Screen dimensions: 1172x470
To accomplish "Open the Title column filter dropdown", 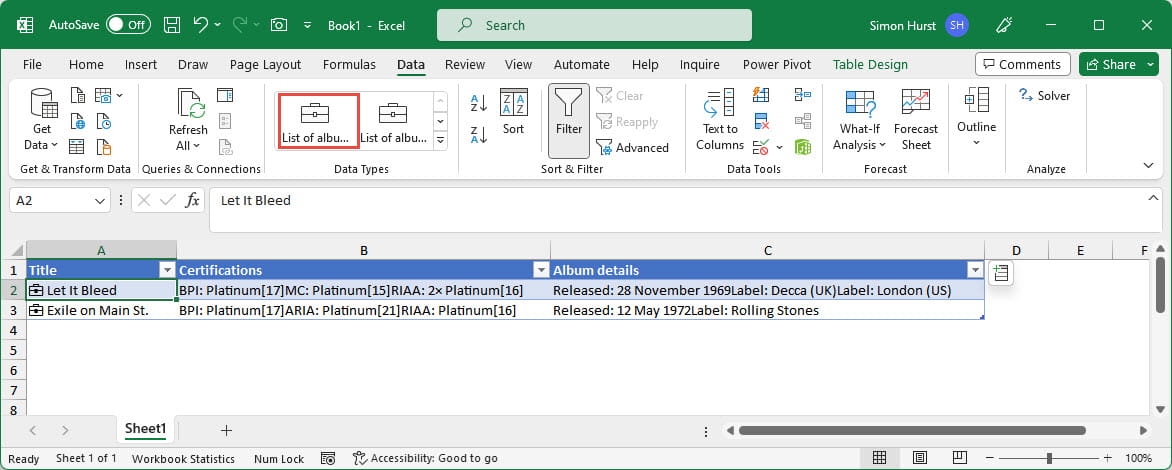I will pos(167,271).
